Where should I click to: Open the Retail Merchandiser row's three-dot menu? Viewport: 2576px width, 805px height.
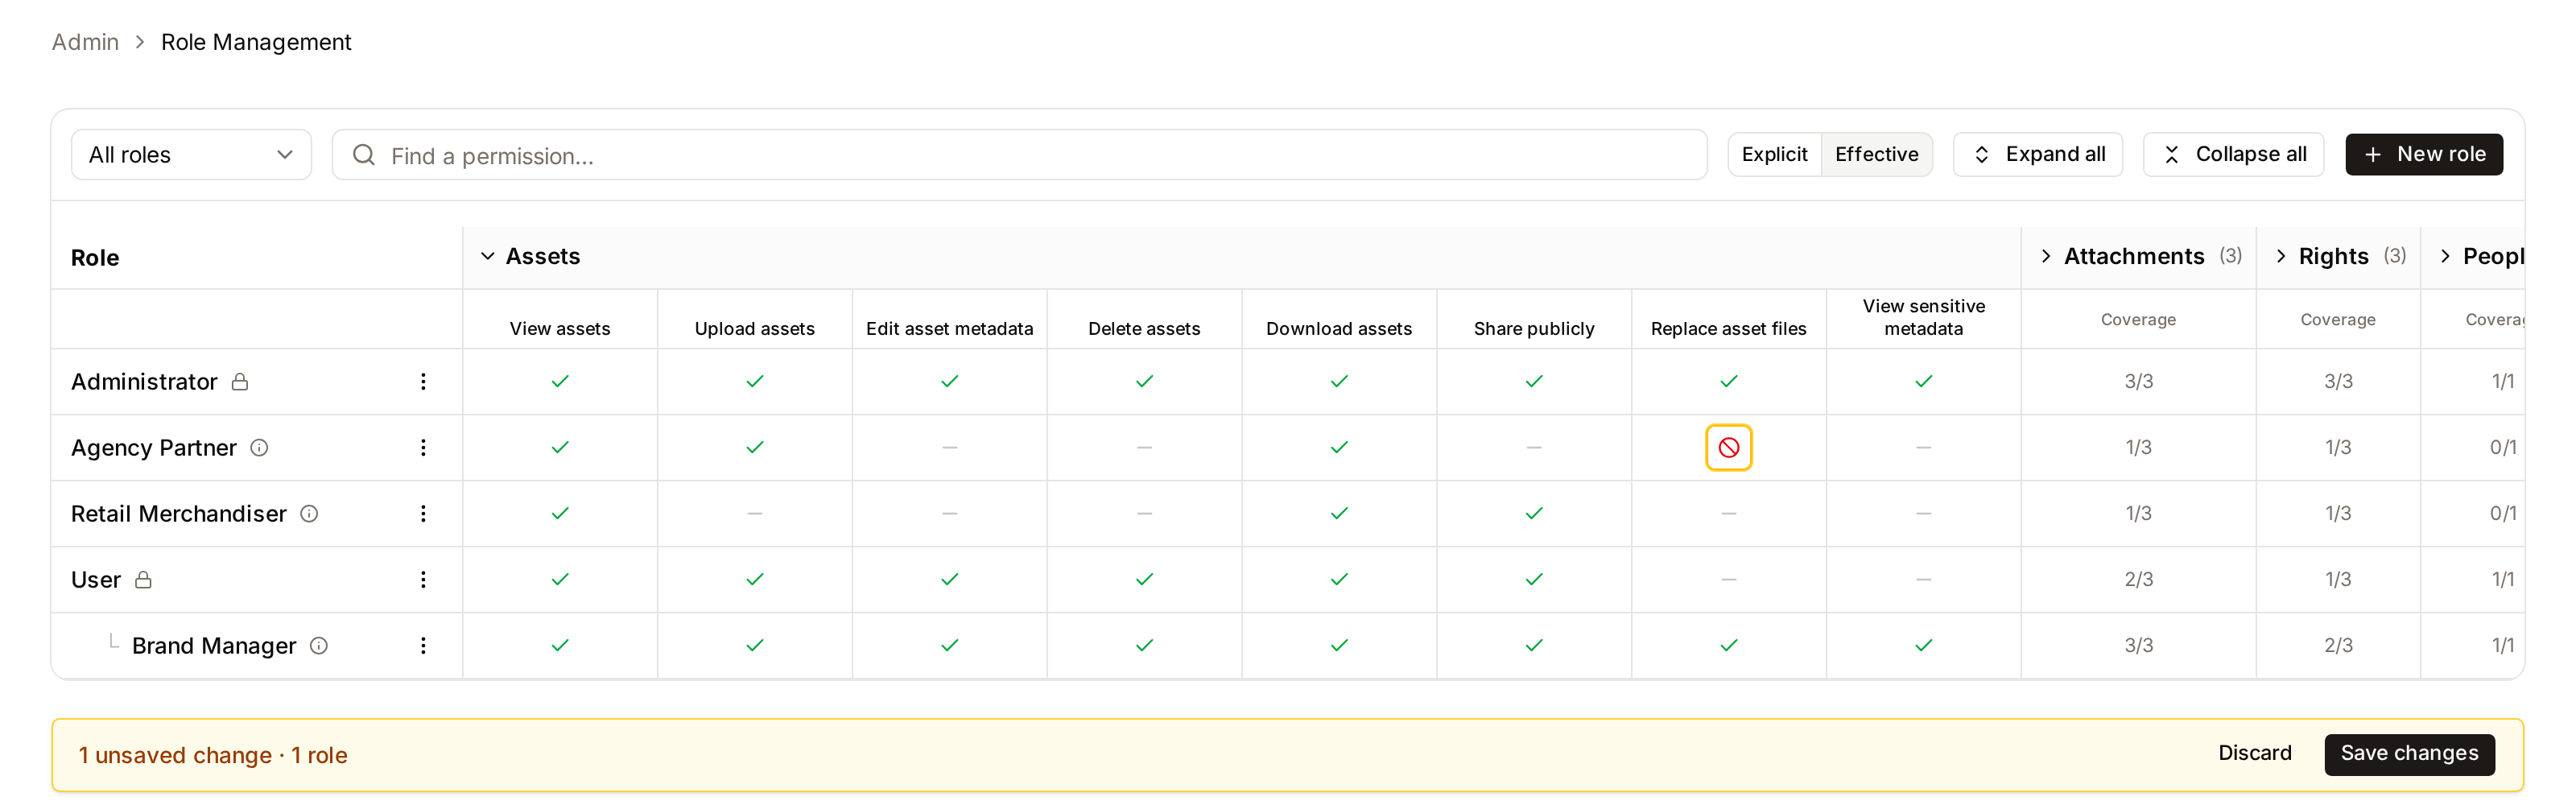423,513
